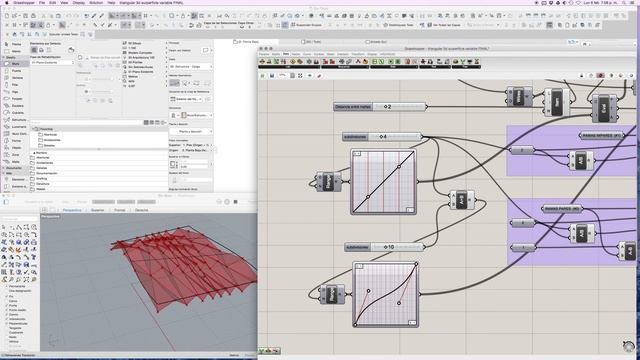Select the Forma morph tool in toolbox
Viewport: 640px width, 360px height.
pyautogui.click(x=15, y=140)
